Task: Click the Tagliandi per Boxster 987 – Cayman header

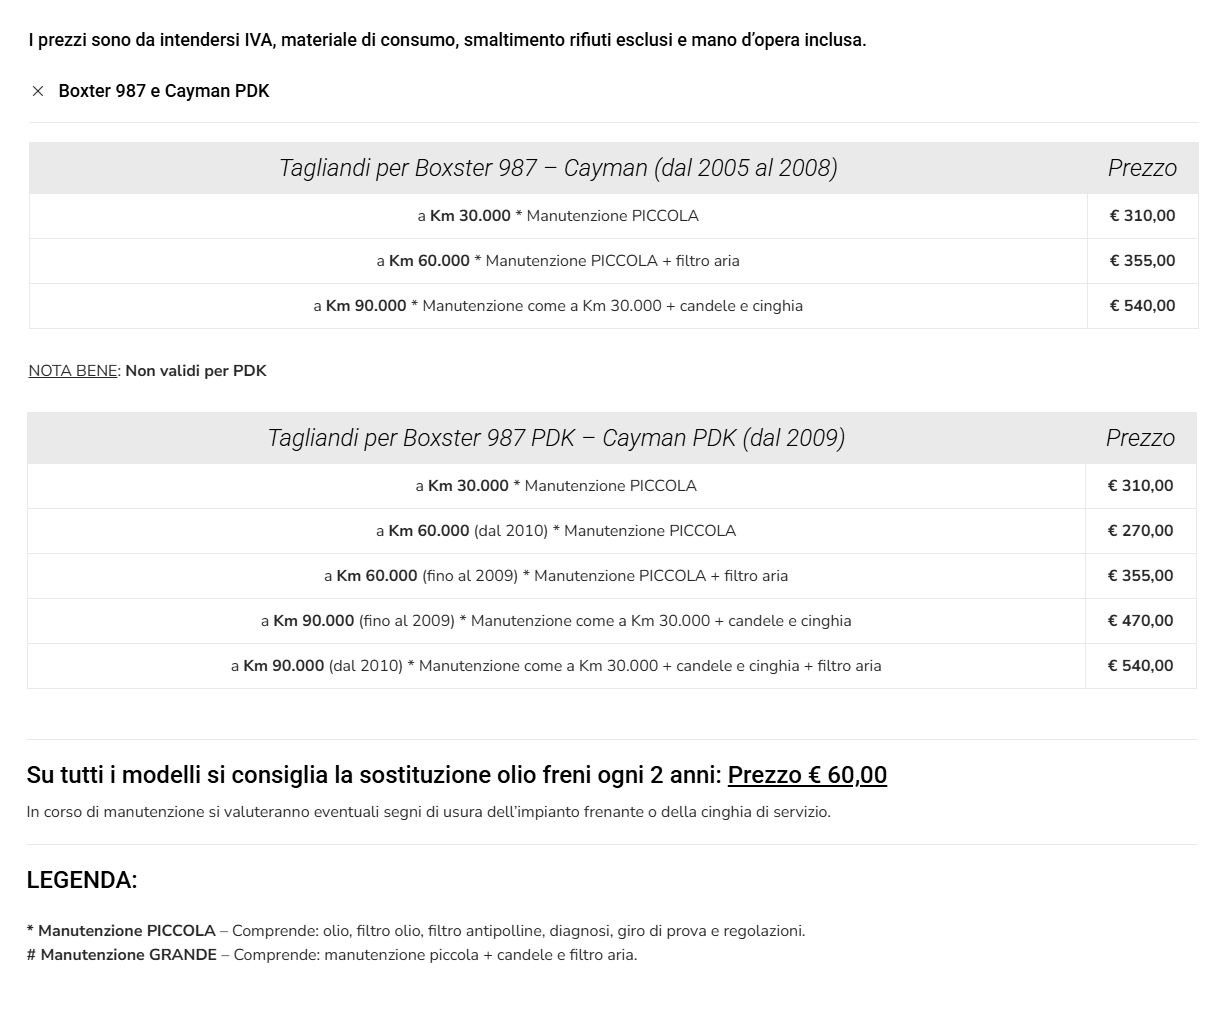Action: [x=558, y=168]
